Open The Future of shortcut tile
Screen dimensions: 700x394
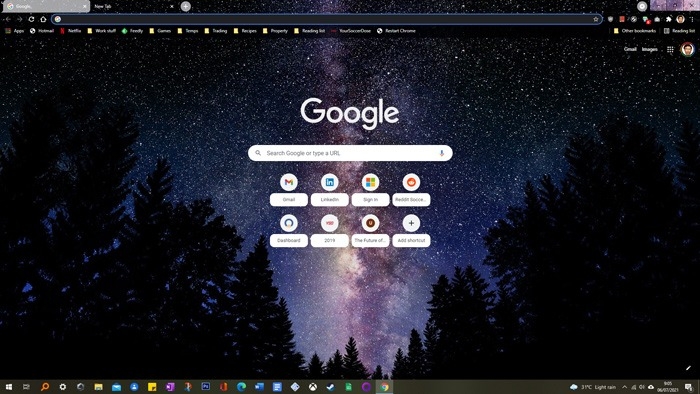[370, 230]
